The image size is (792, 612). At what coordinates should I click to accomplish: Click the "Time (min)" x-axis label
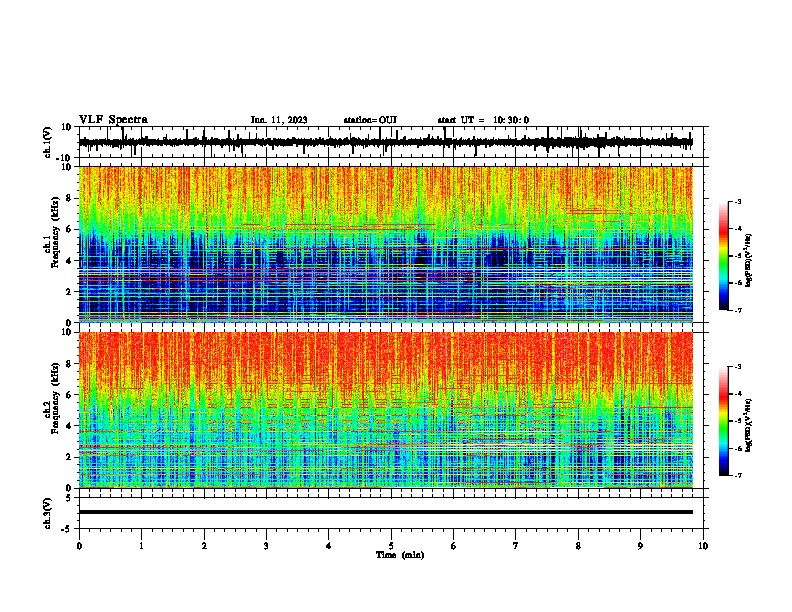point(400,555)
